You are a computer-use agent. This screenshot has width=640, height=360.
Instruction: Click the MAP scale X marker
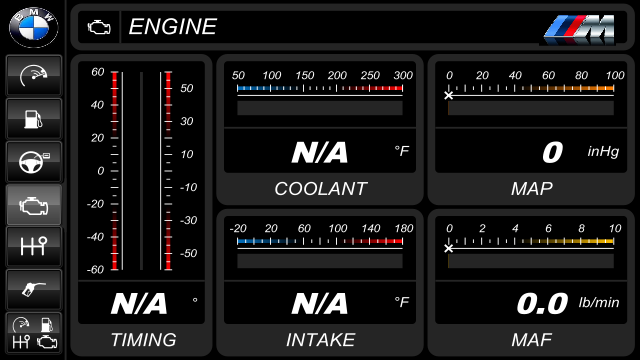click(449, 96)
